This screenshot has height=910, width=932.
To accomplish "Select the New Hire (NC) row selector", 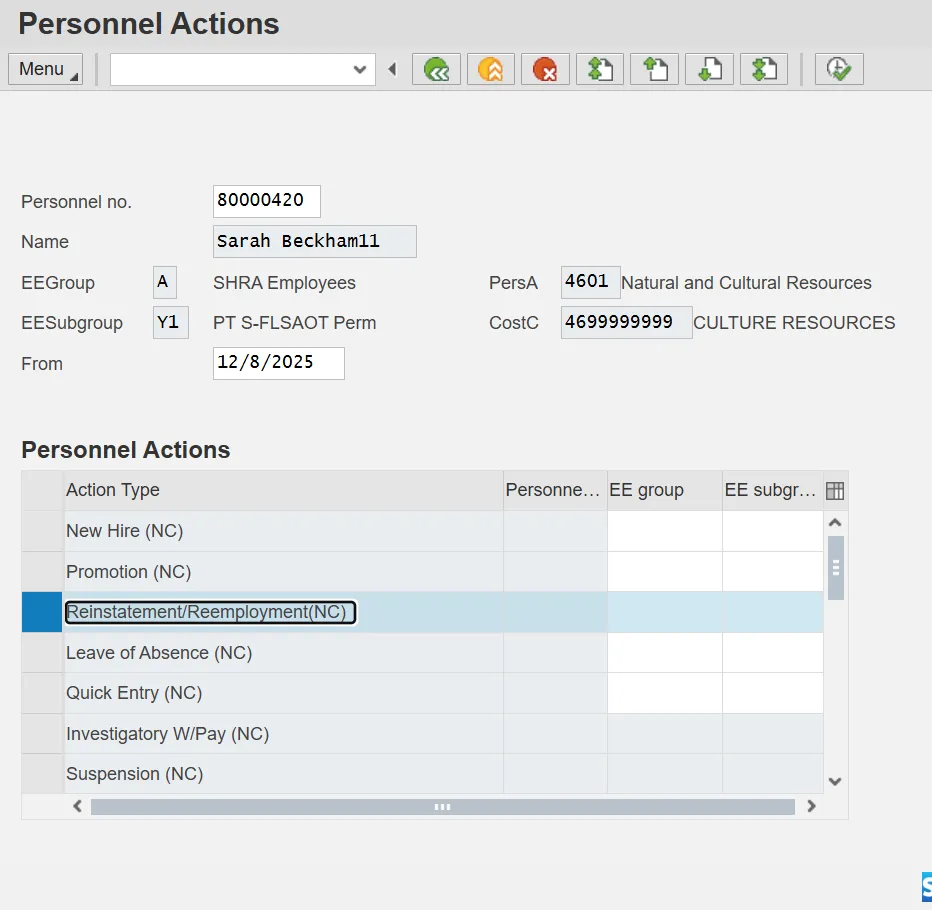I will (x=42, y=531).
